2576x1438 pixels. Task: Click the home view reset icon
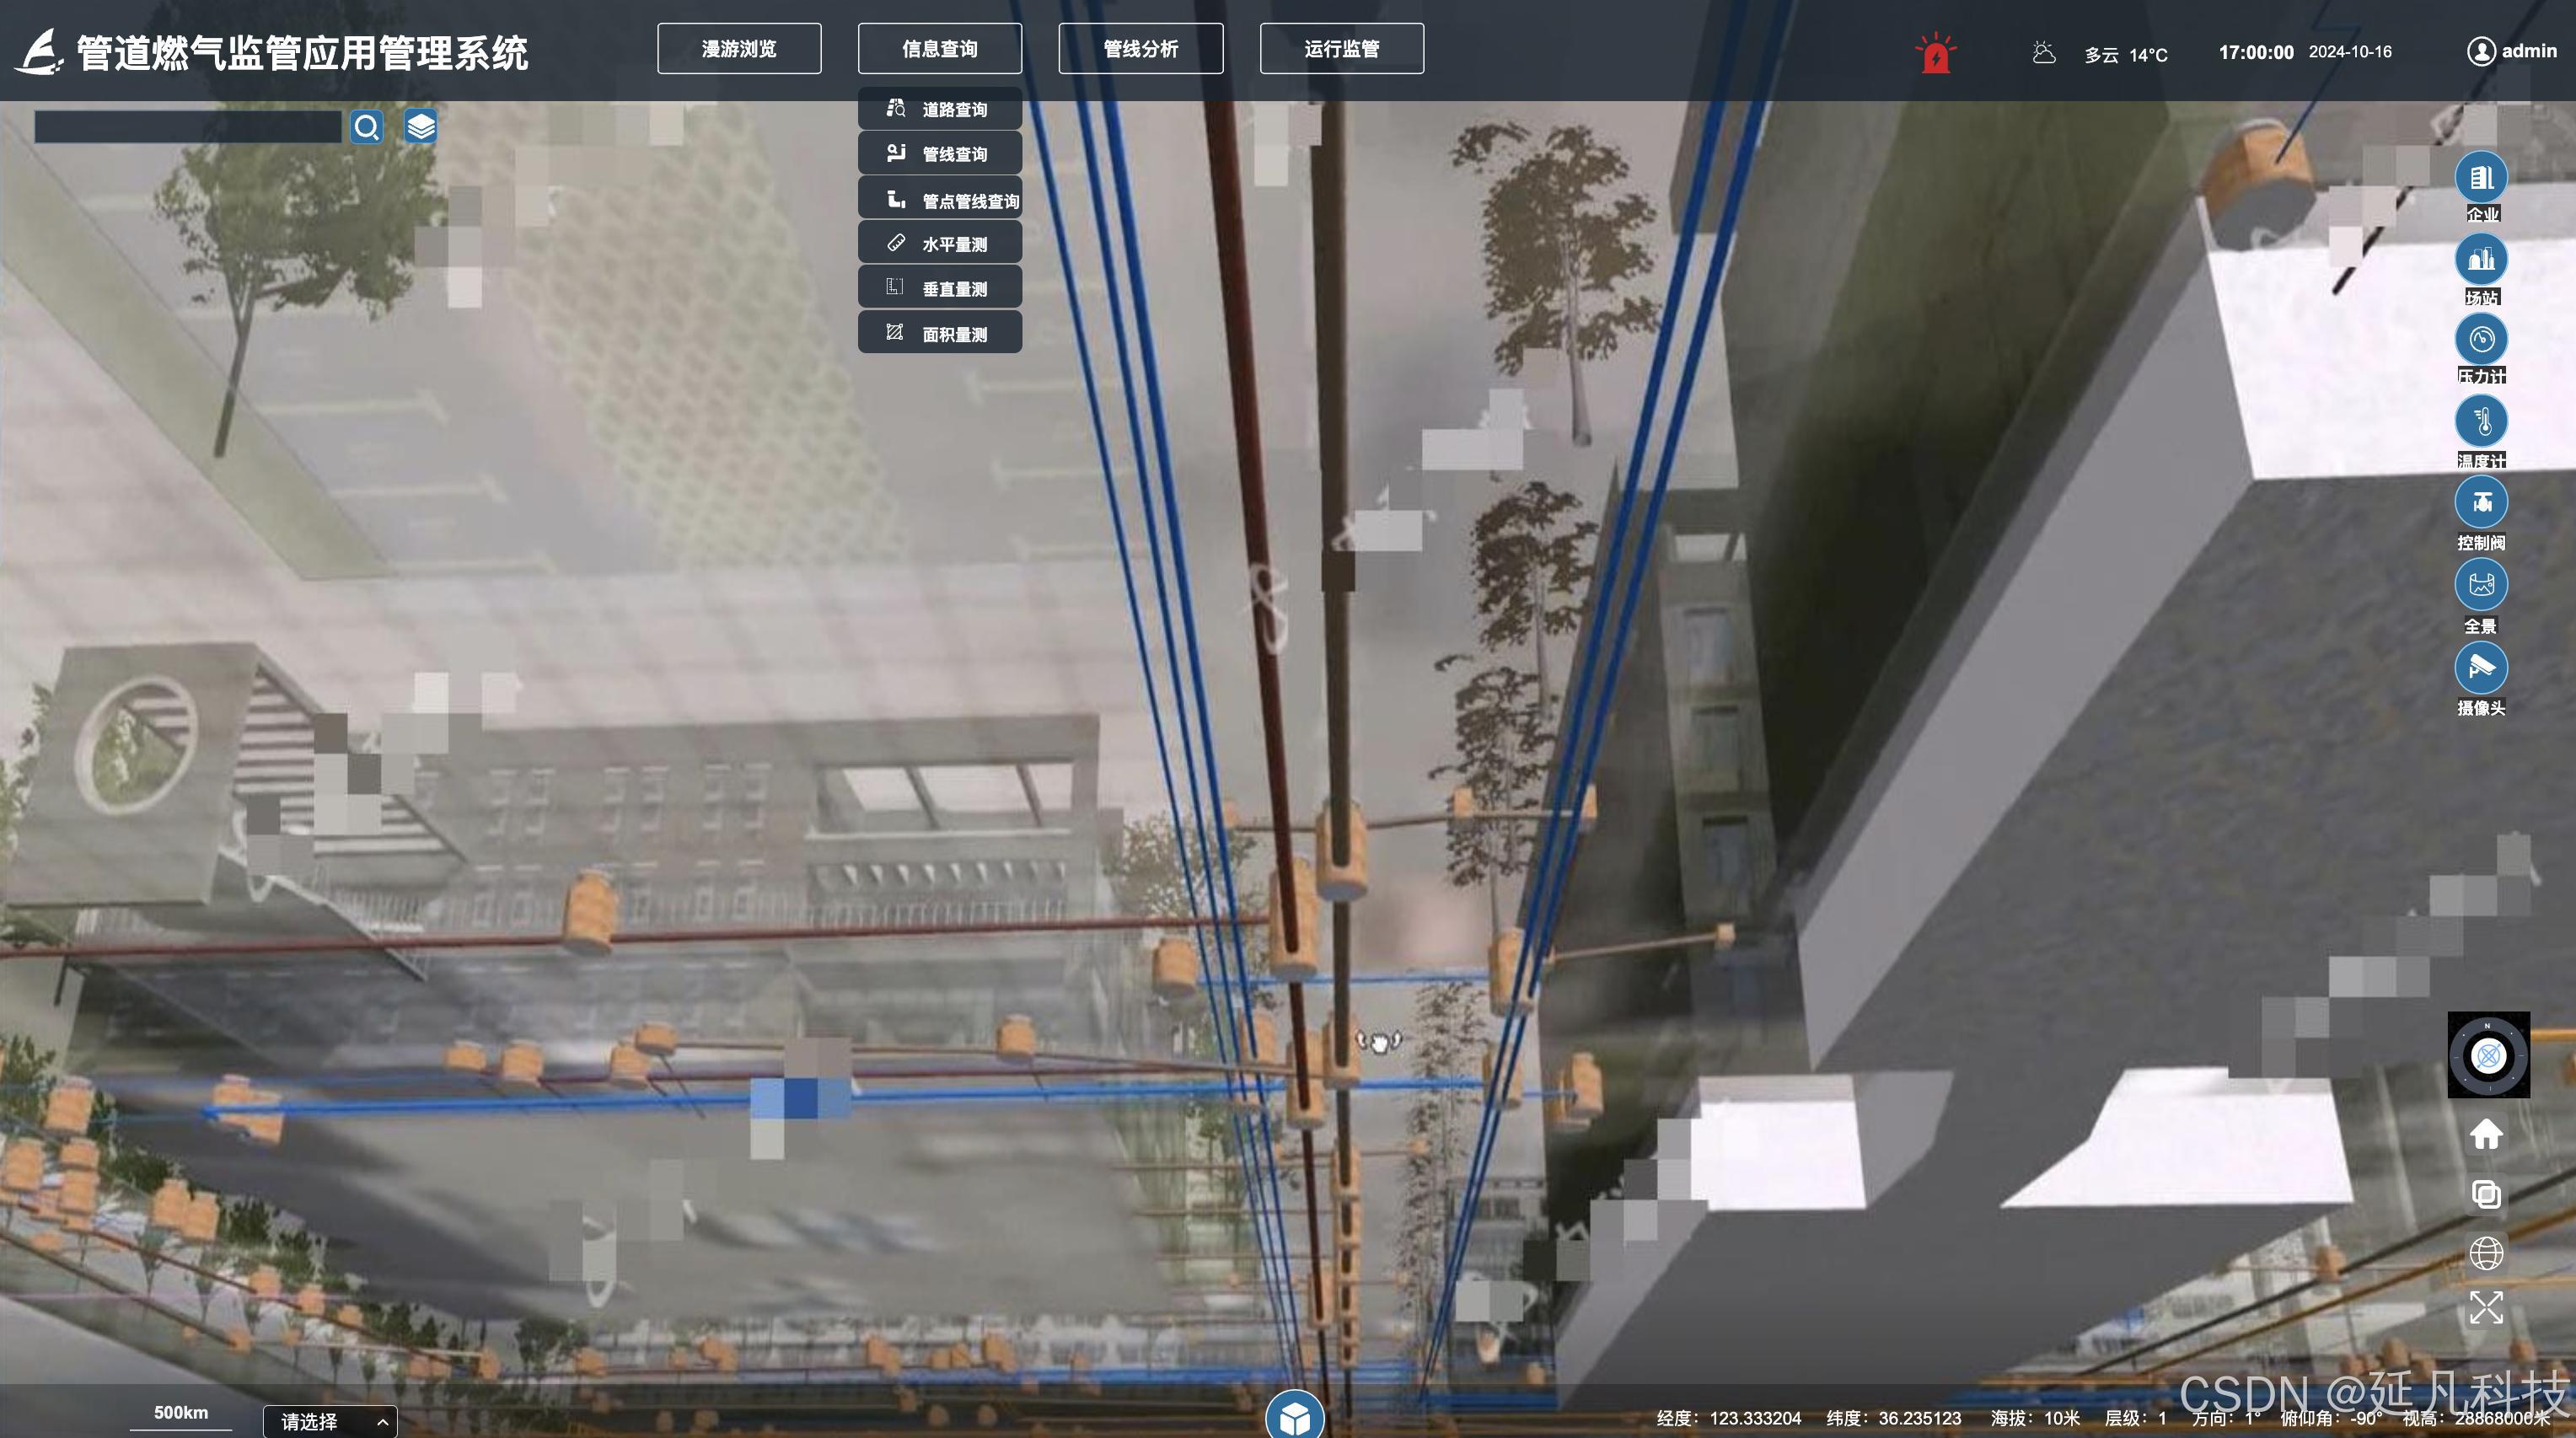pyautogui.click(x=2486, y=1134)
